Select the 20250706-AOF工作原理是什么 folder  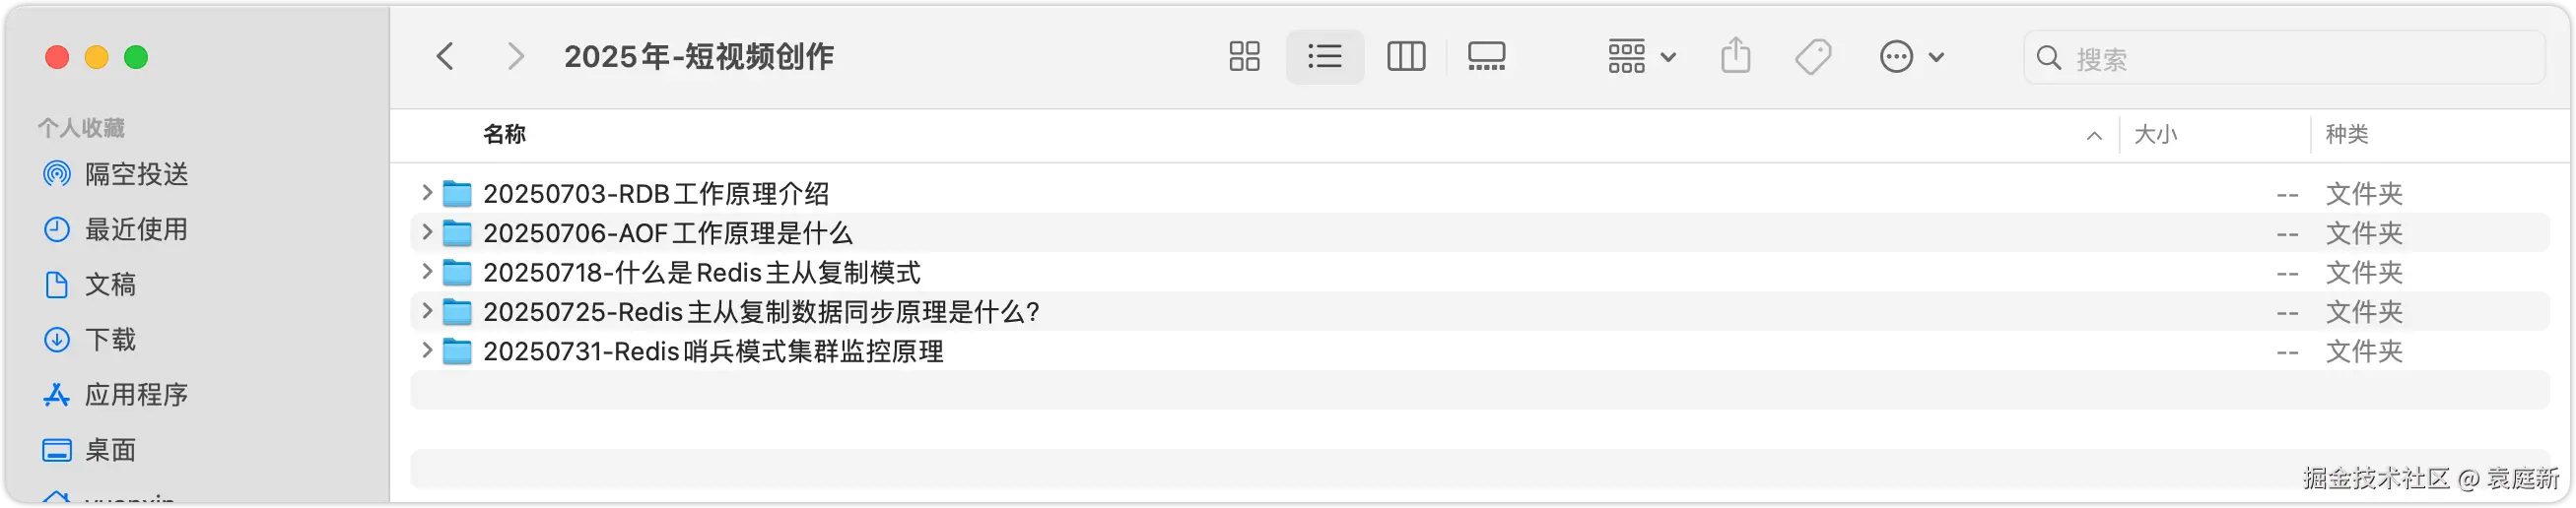pos(667,233)
